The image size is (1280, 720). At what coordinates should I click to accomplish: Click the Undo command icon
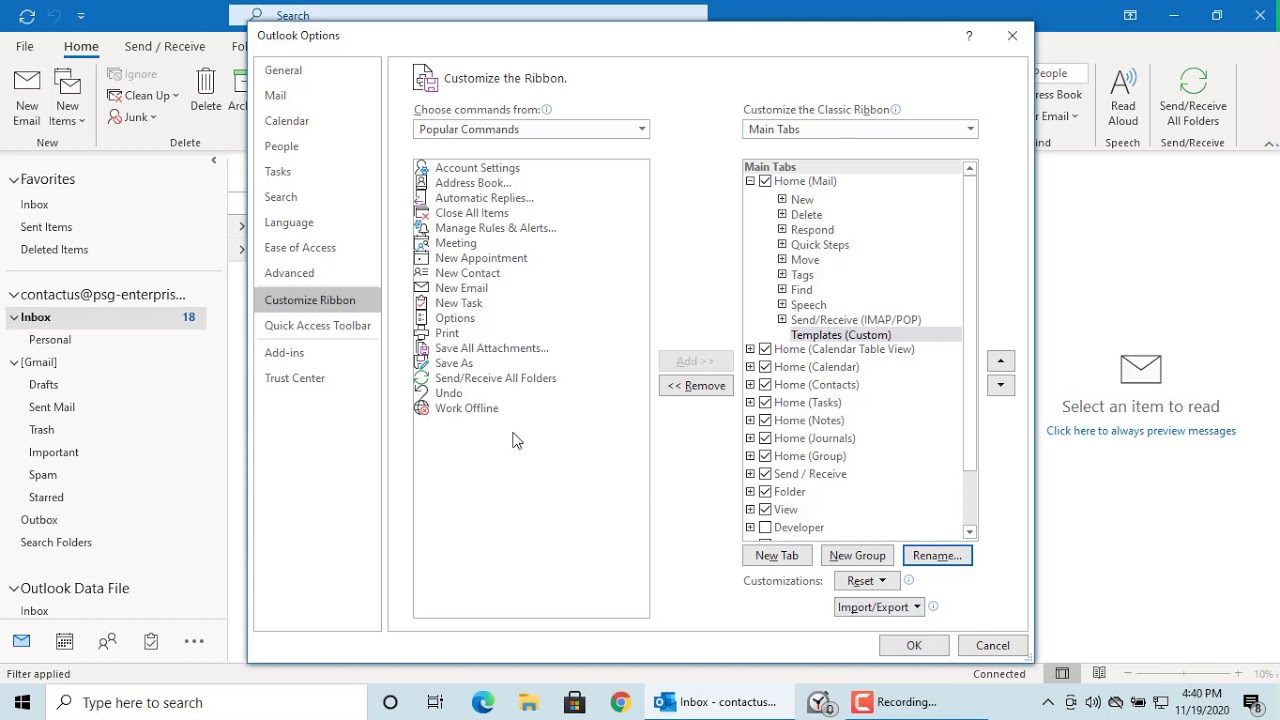click(x=421, y=393)
